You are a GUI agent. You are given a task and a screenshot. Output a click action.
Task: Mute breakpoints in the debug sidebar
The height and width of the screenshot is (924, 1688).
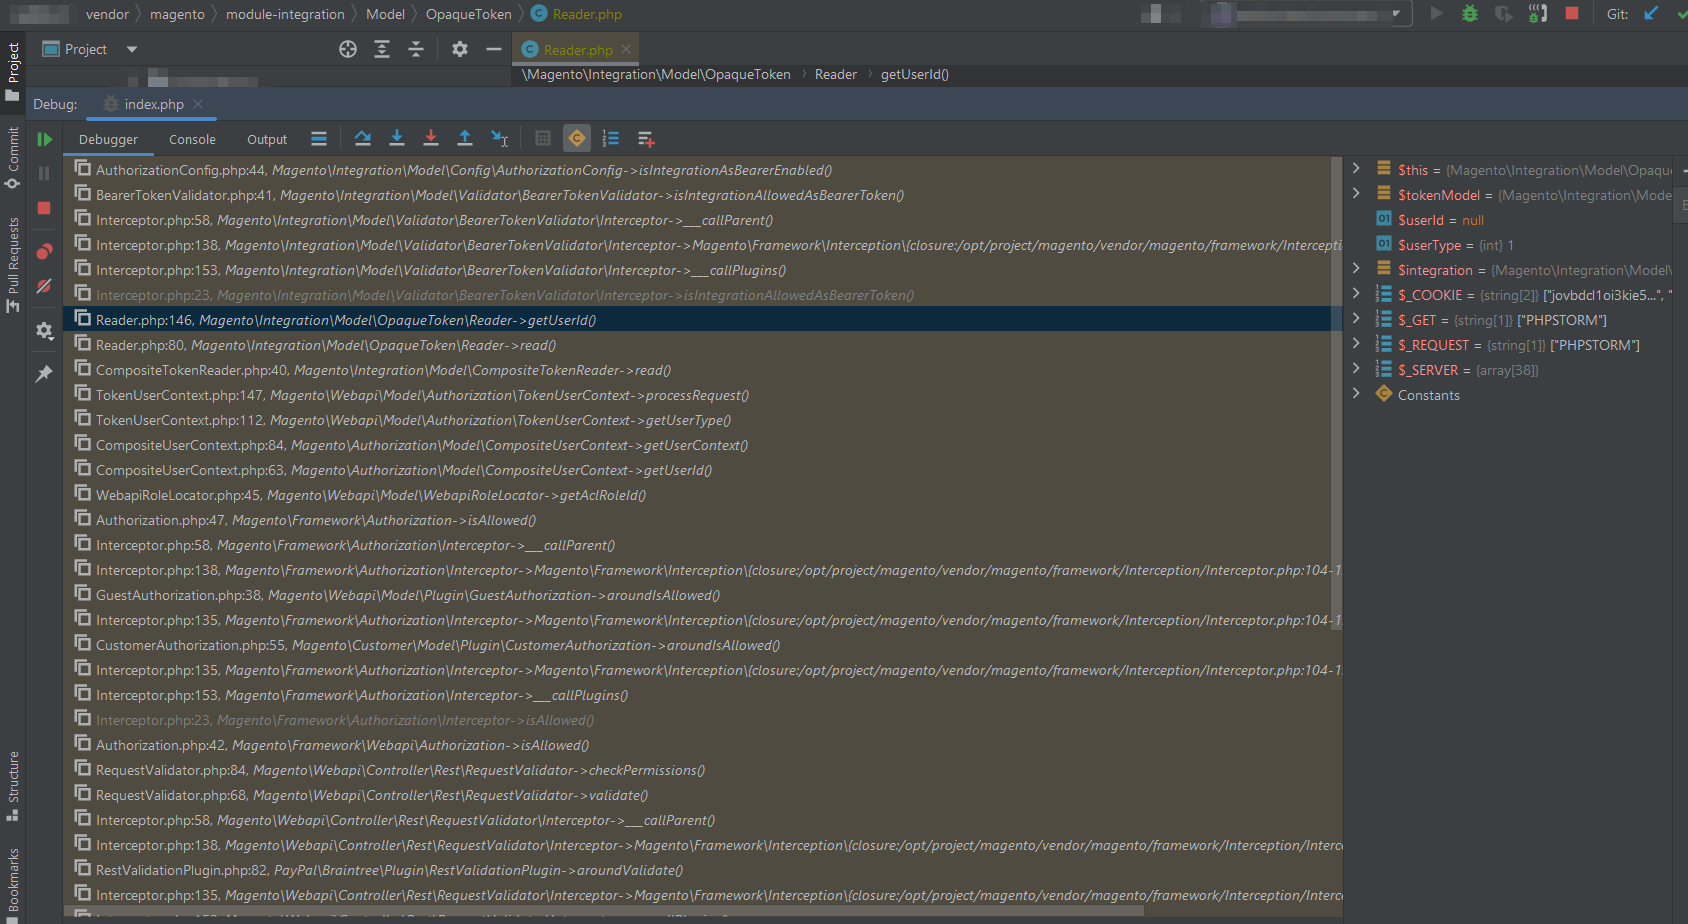point(44,286)
